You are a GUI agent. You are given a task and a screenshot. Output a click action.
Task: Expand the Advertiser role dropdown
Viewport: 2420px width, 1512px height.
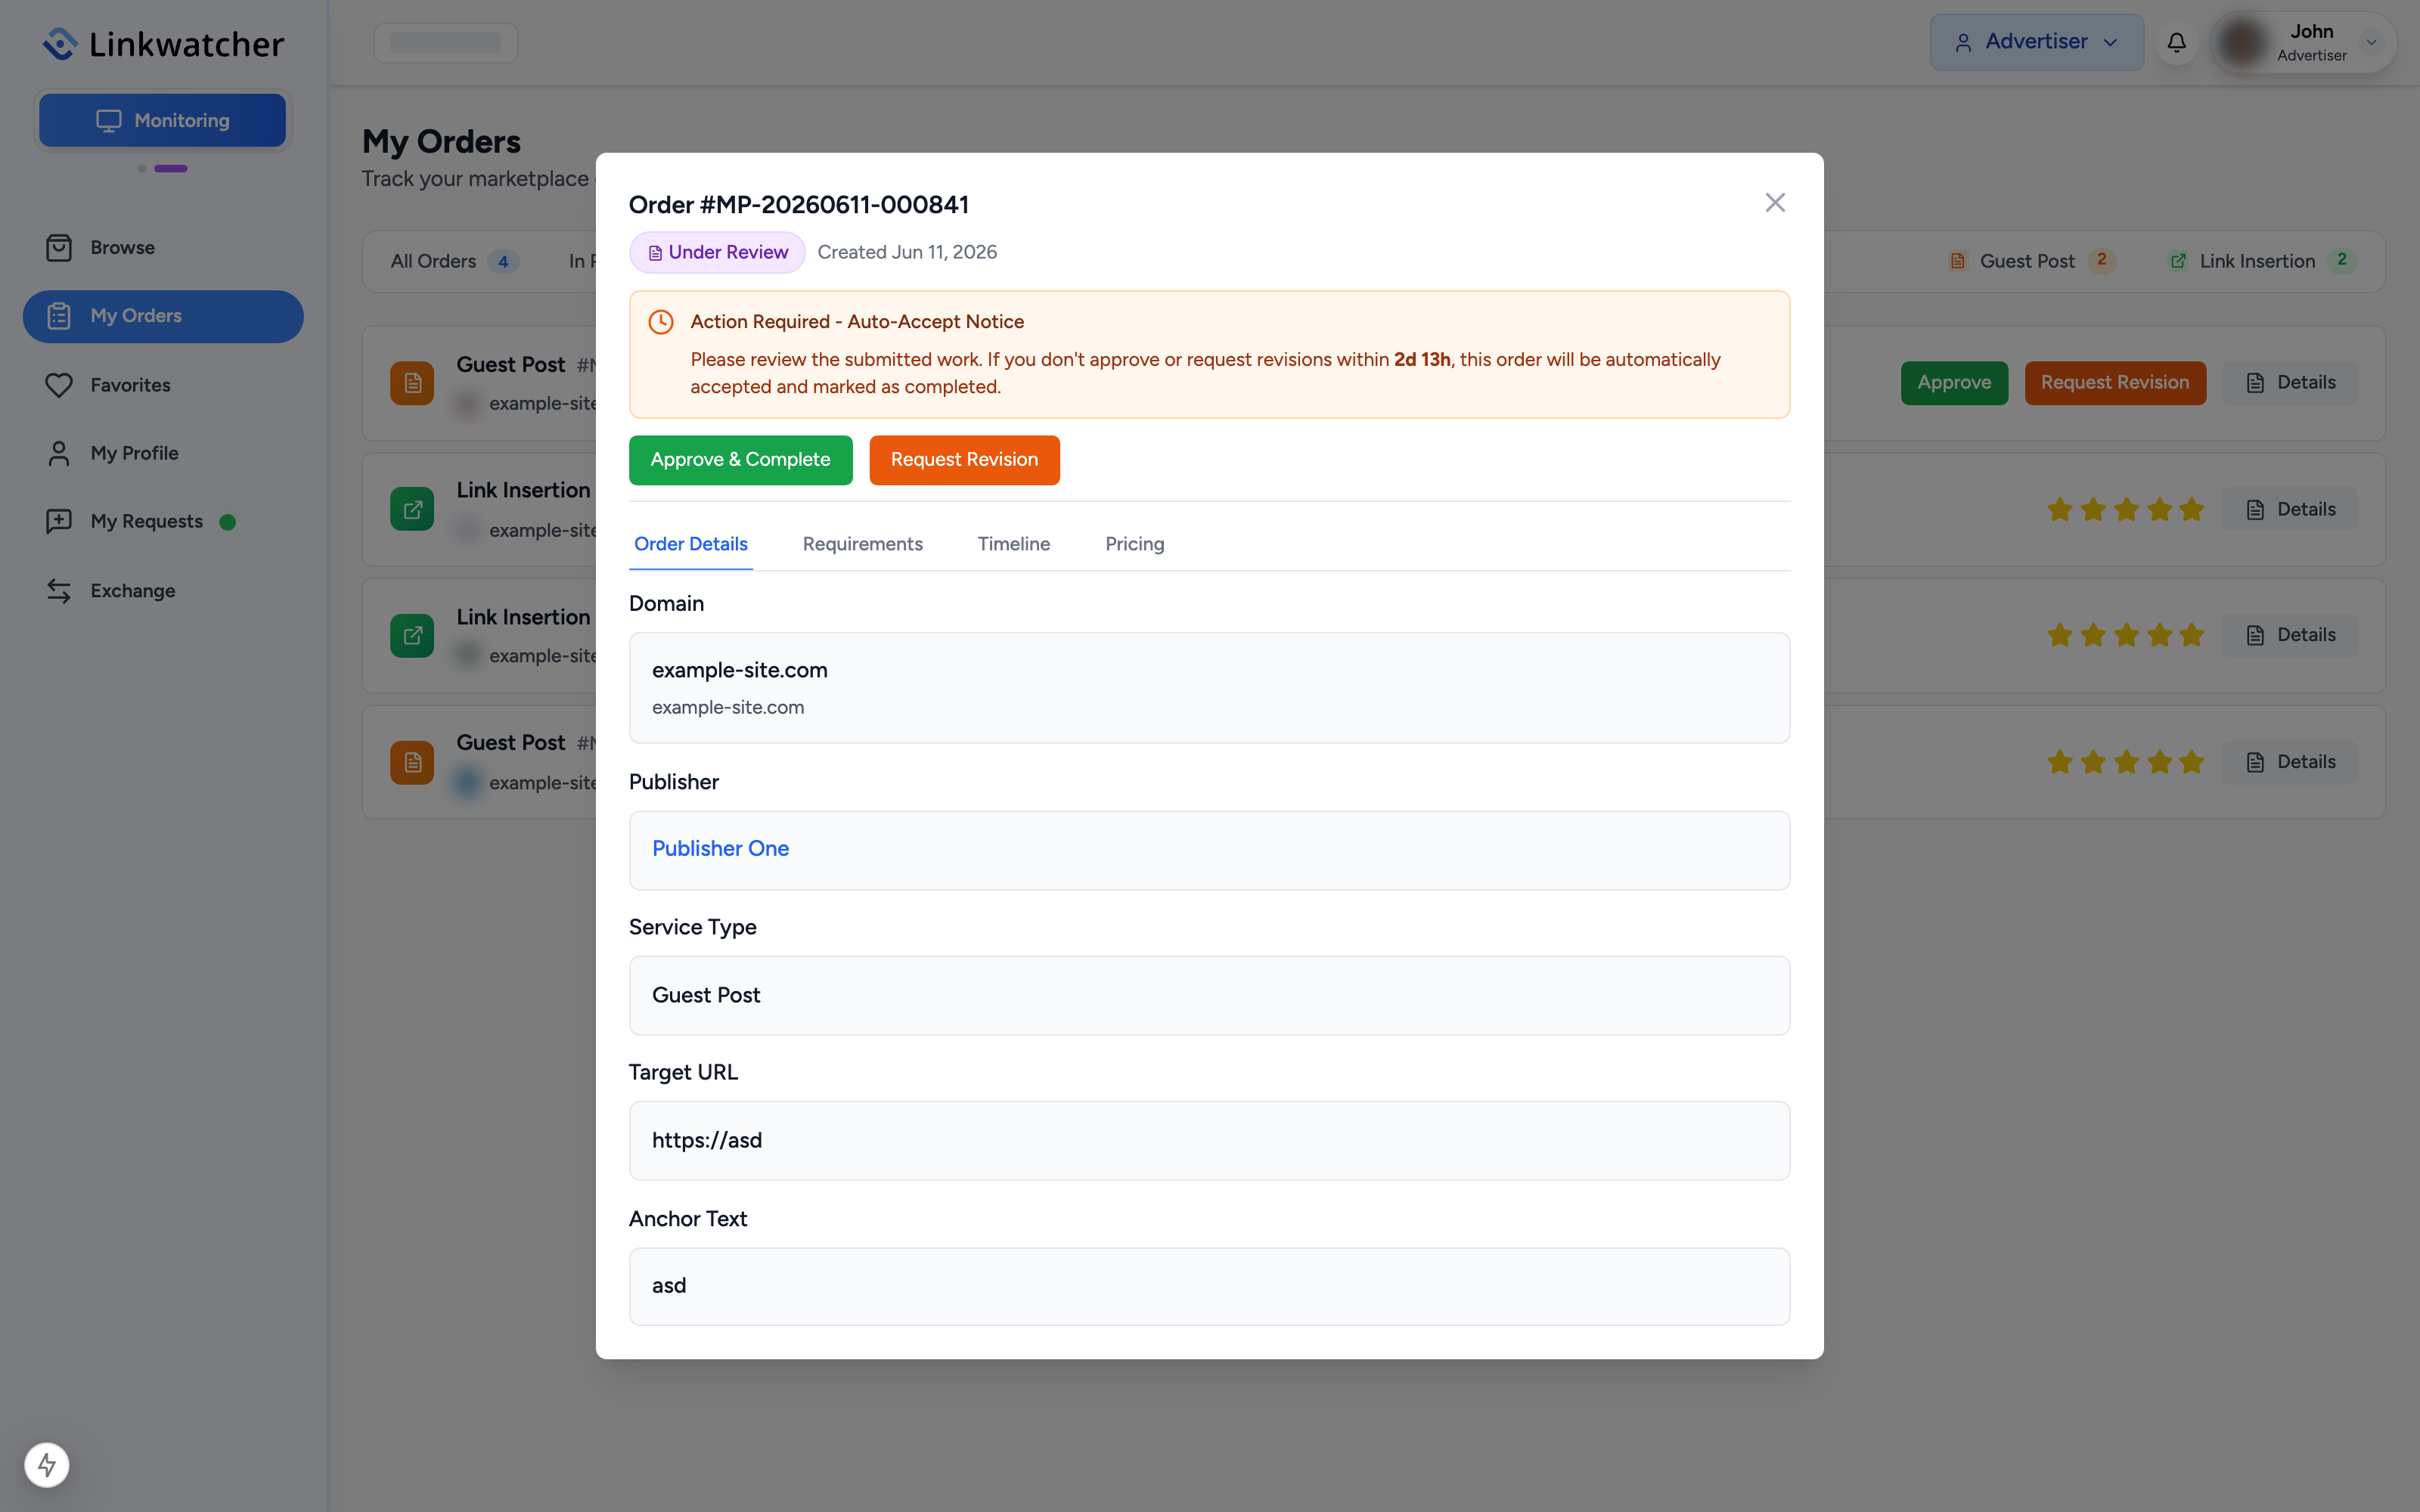pyautogui.click(x=2036, y=42)
